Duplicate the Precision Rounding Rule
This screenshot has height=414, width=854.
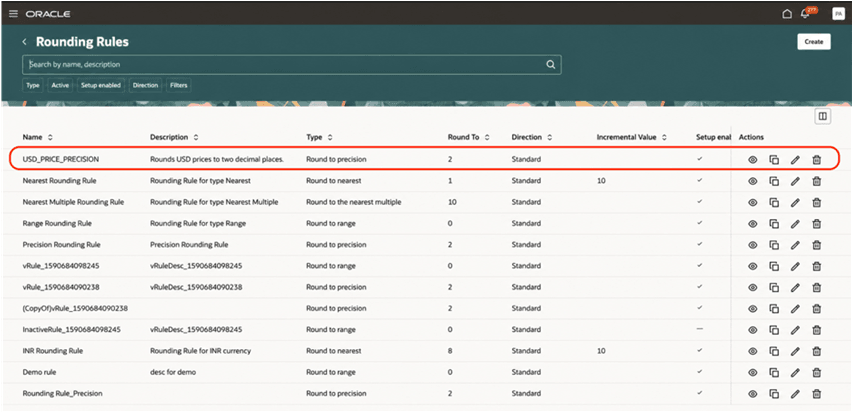[x=774, y=245]
